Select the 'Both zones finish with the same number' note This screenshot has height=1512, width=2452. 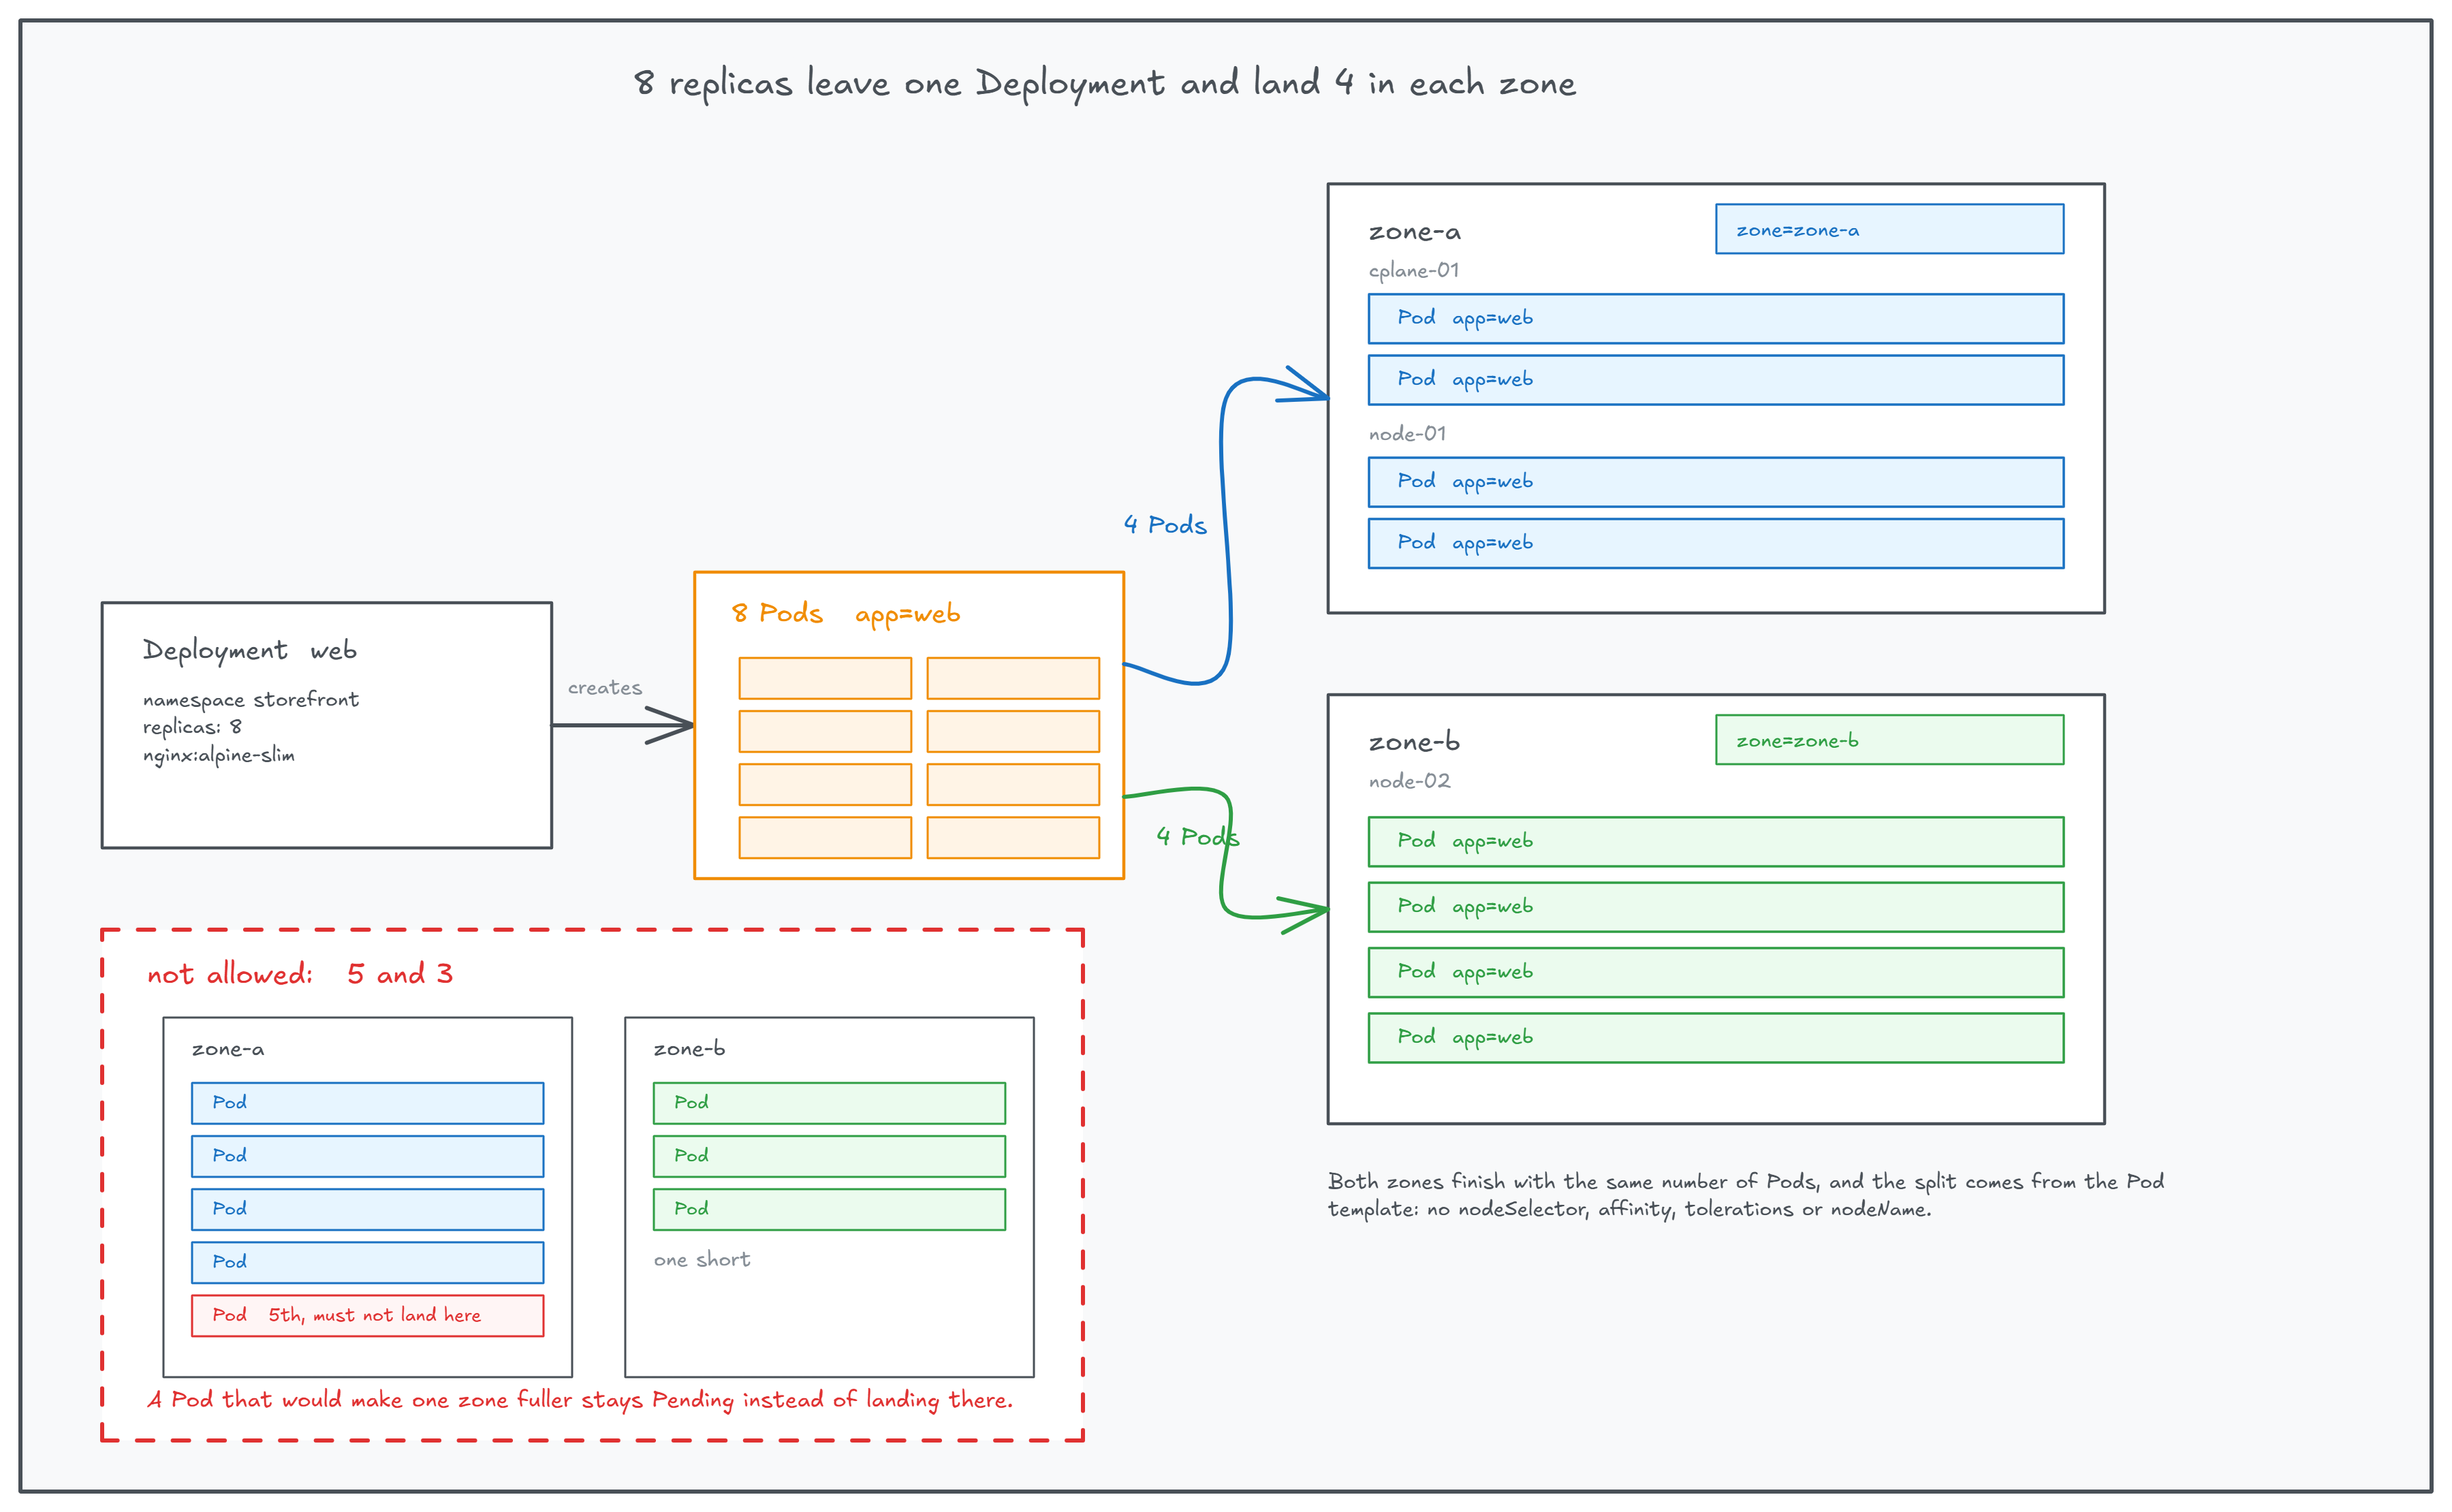1745,1195
